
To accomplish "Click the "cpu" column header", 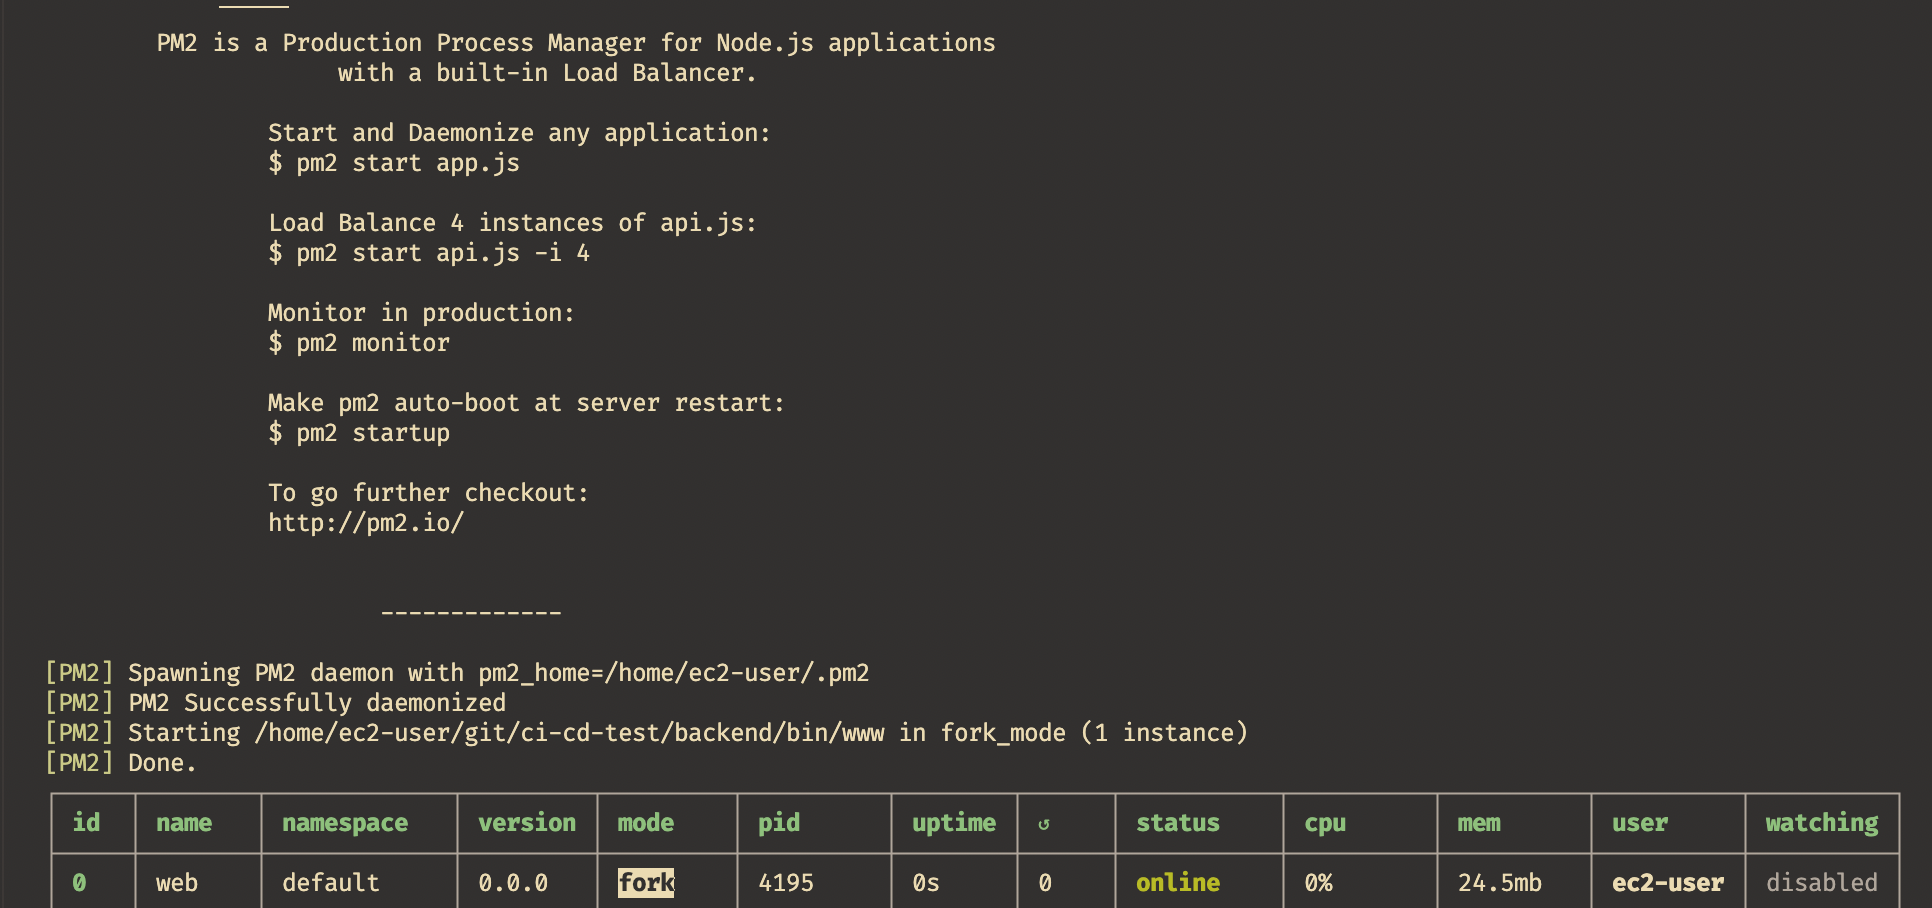I will (1325, 823).
